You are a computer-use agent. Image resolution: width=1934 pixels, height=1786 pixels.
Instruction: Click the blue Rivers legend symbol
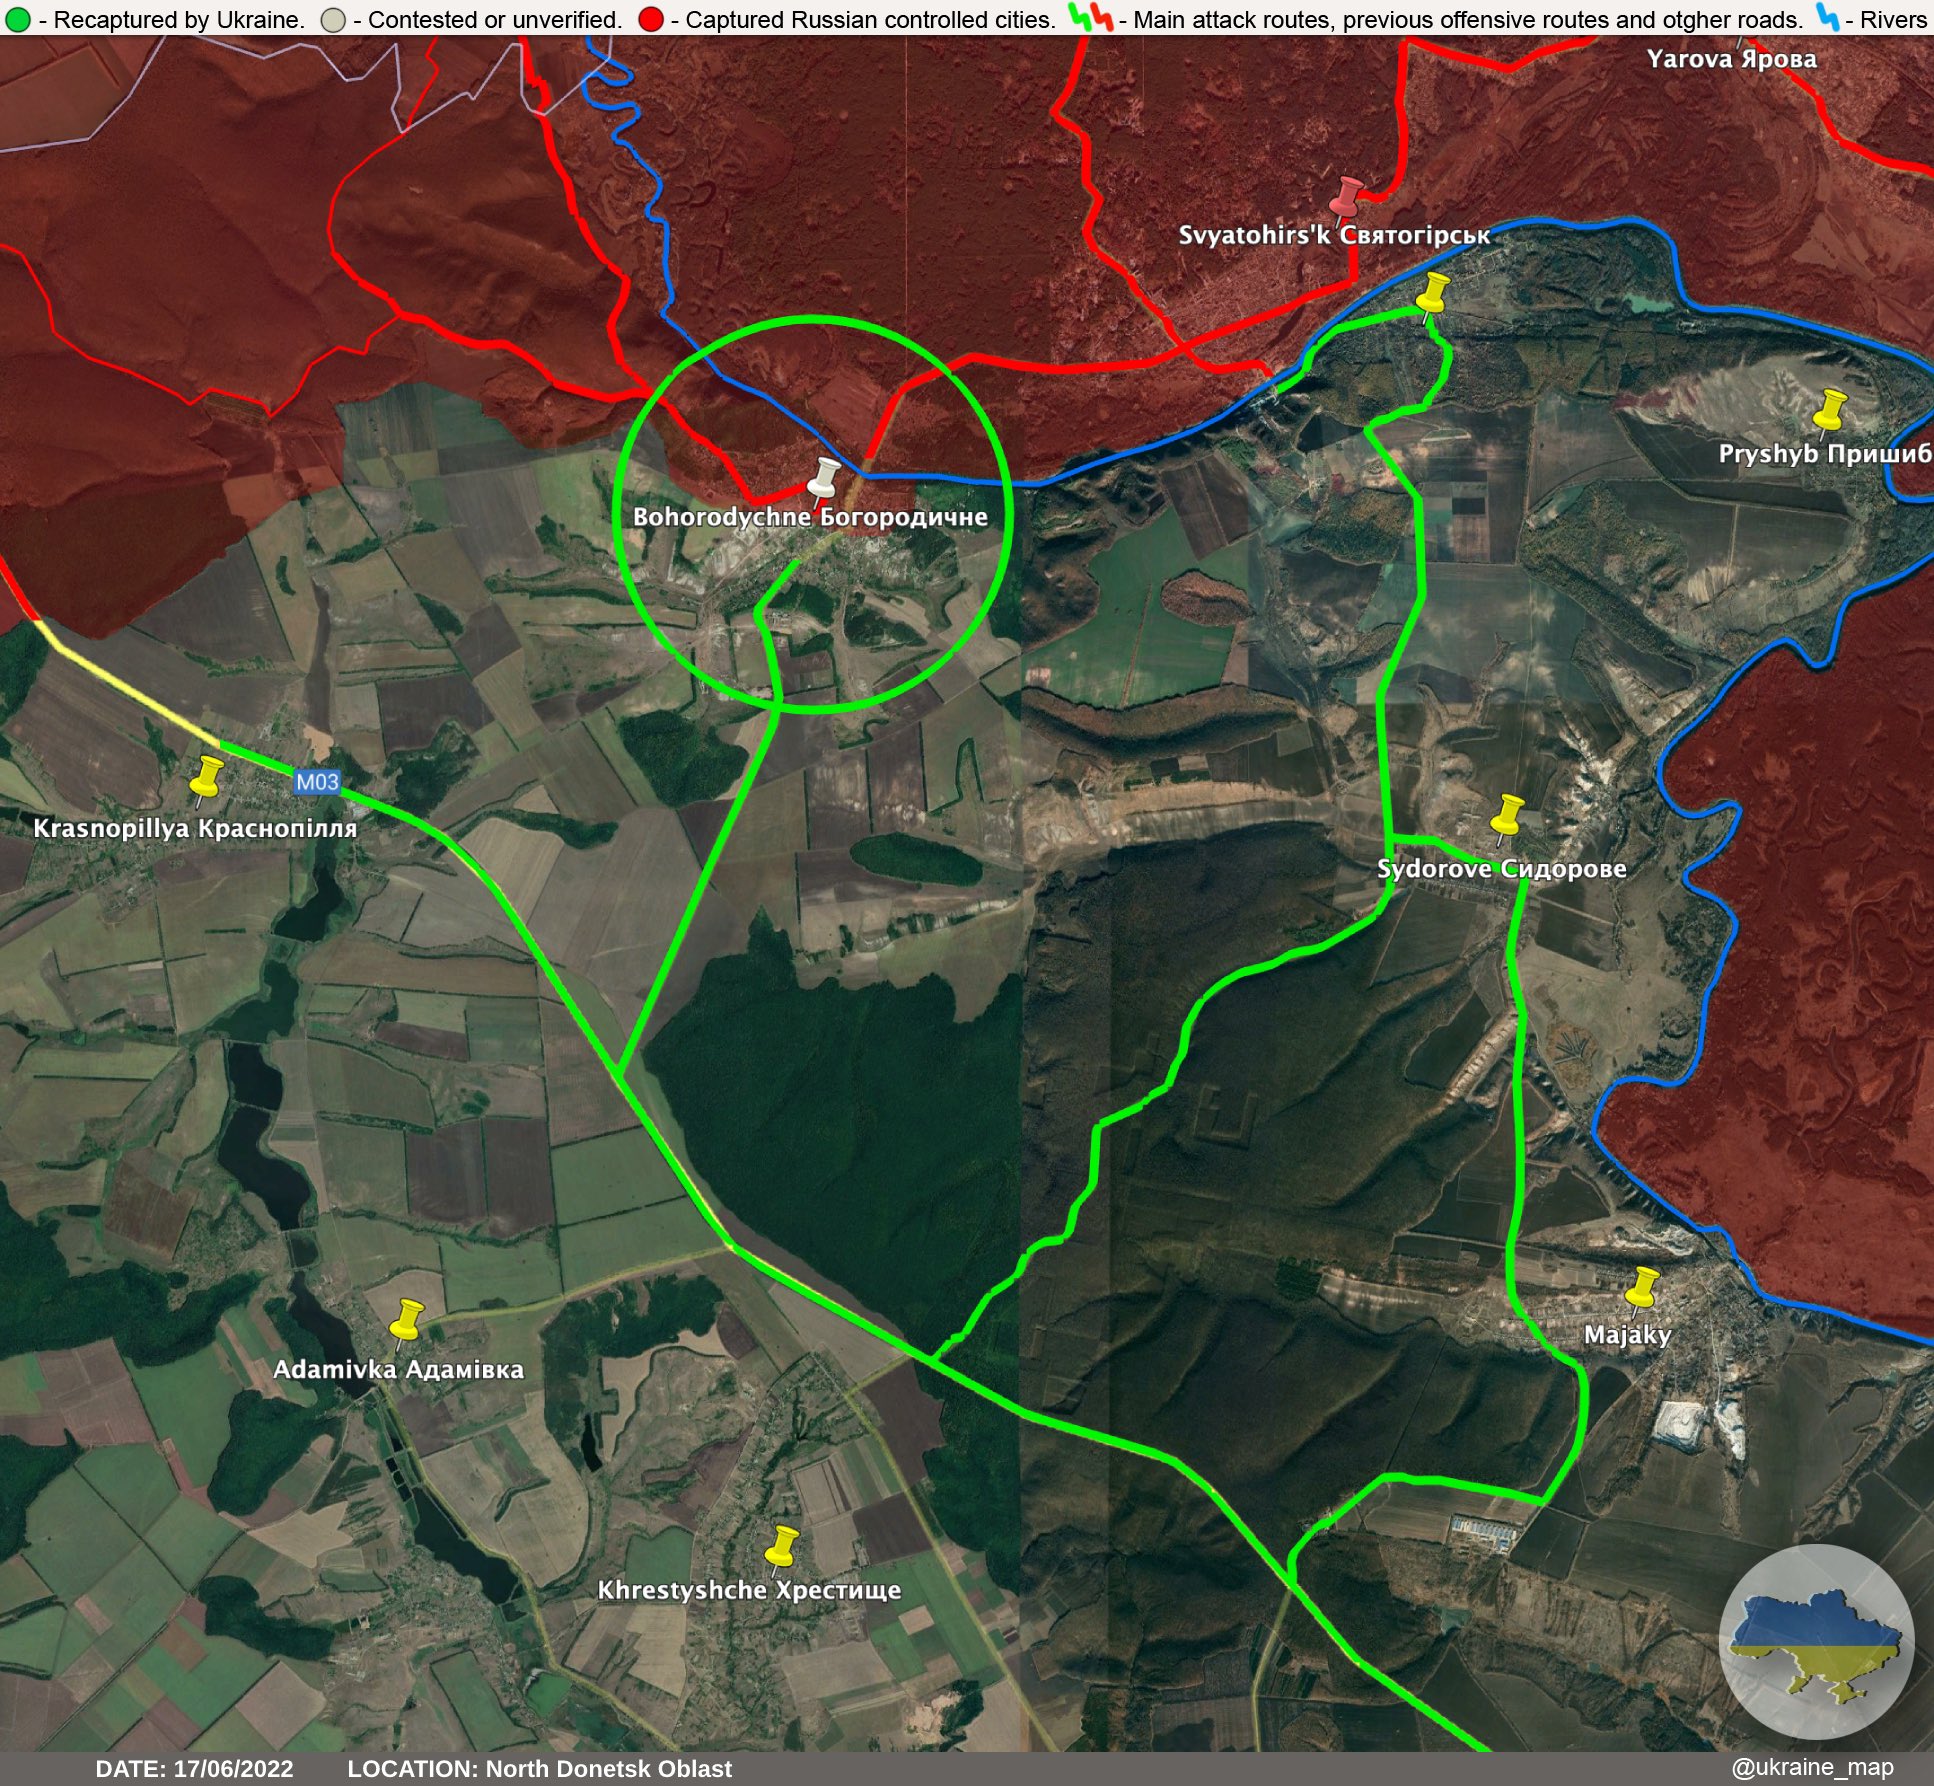[1828, 17]
